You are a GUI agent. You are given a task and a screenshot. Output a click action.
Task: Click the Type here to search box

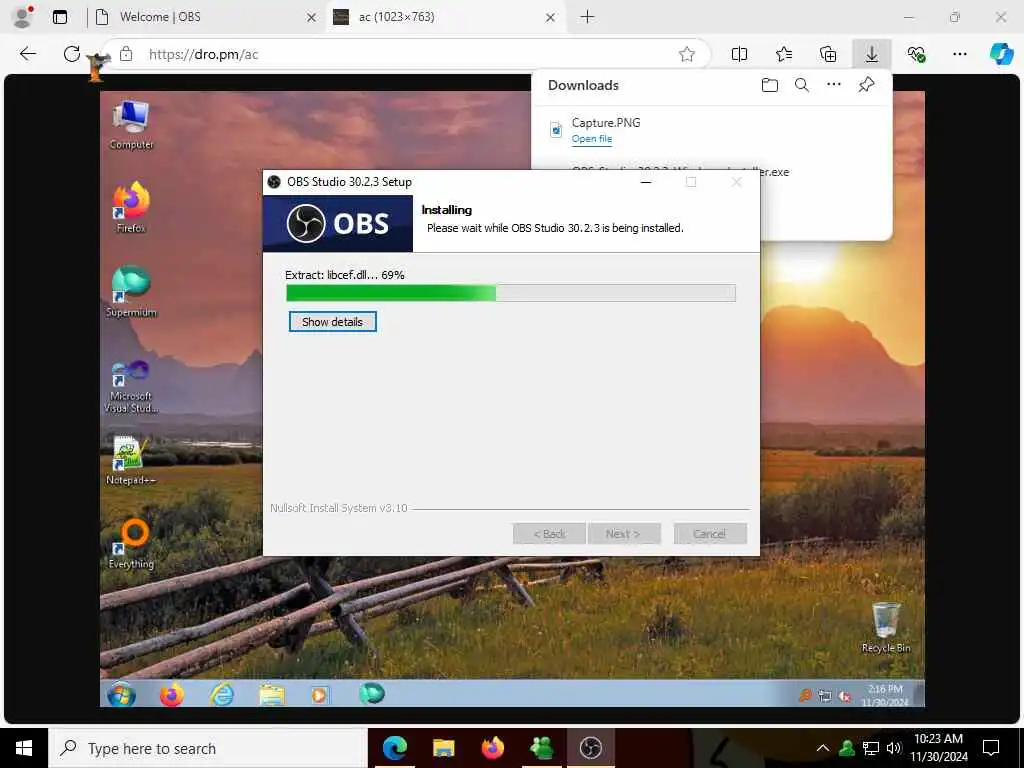(x=208, y=748)
